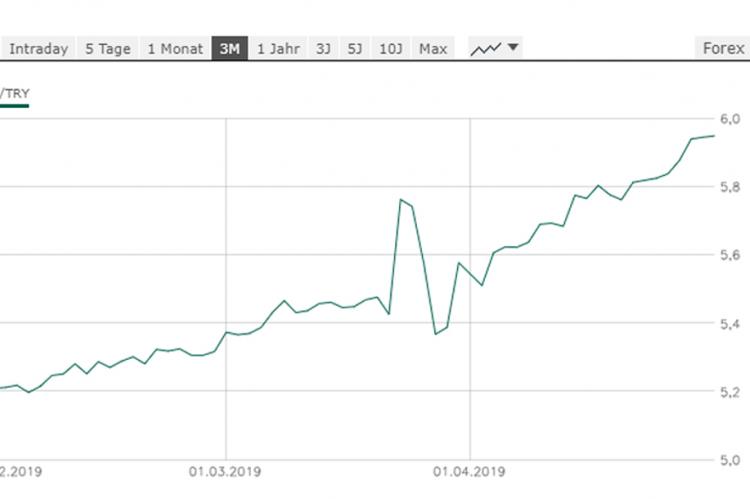Show the Max time range

pyautogui.click(x=433, y=48)
